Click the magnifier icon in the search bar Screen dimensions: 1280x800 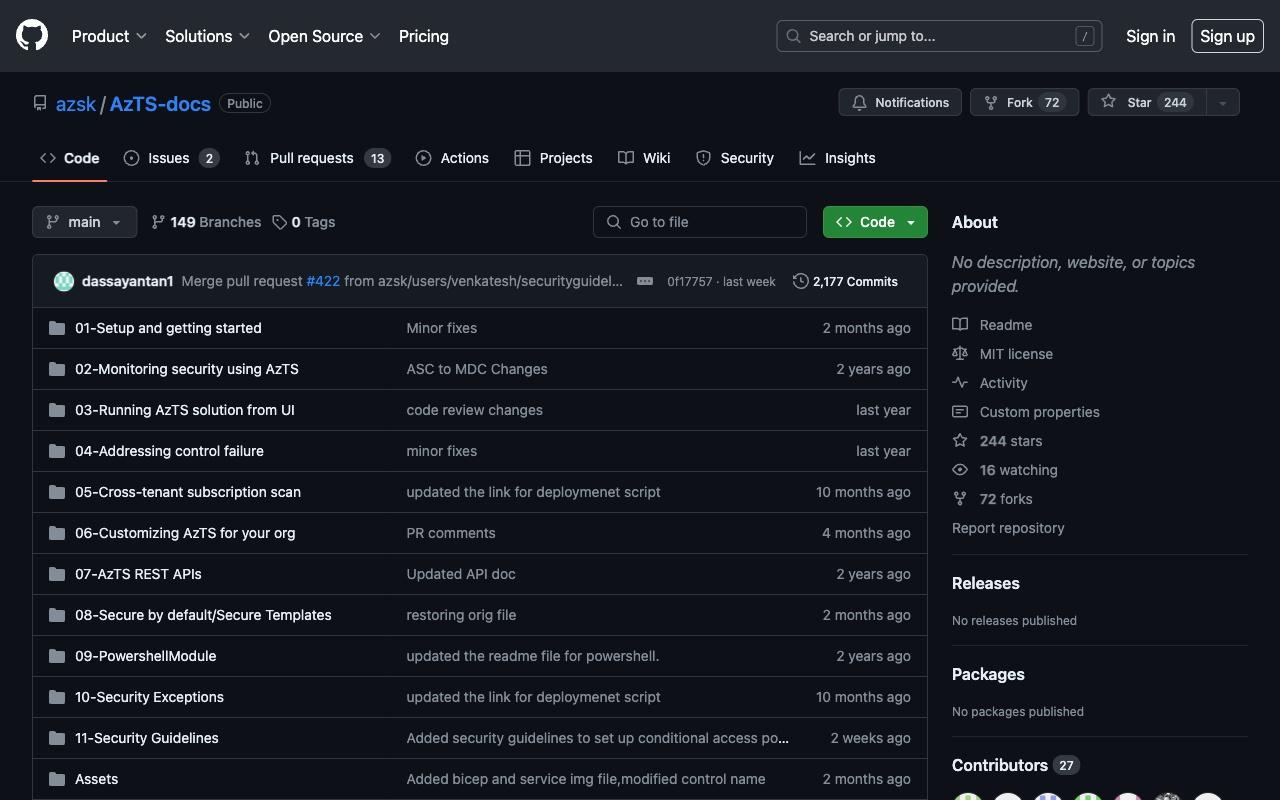(x=793, y=36)
